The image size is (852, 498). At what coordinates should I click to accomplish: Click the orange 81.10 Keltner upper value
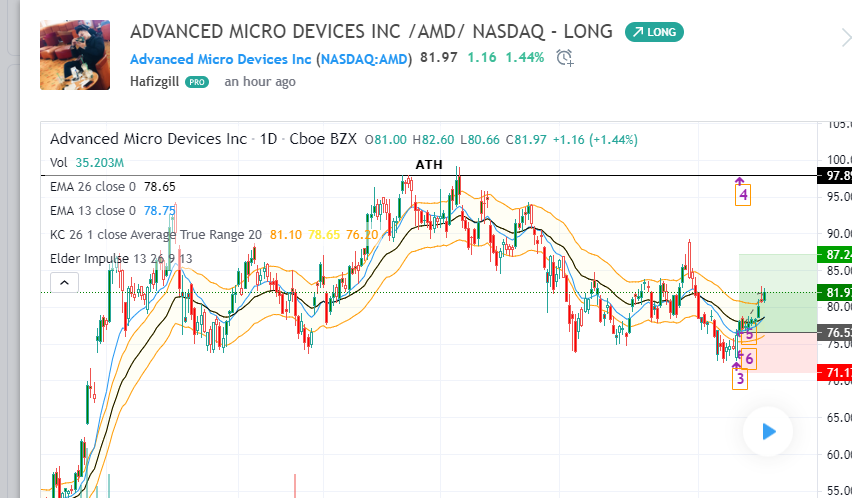point(286,235)
